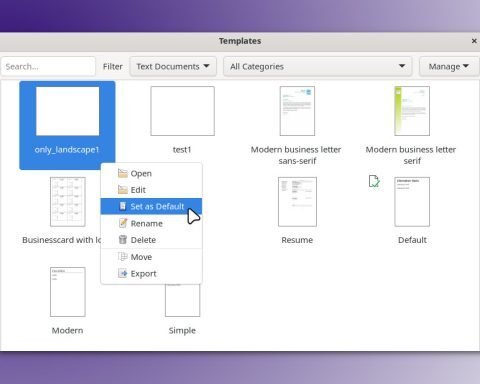Image resolution: width=480 pixels, height=384 pixels.
Task: Select the Default template thumbnail
Action: (412, 202)
